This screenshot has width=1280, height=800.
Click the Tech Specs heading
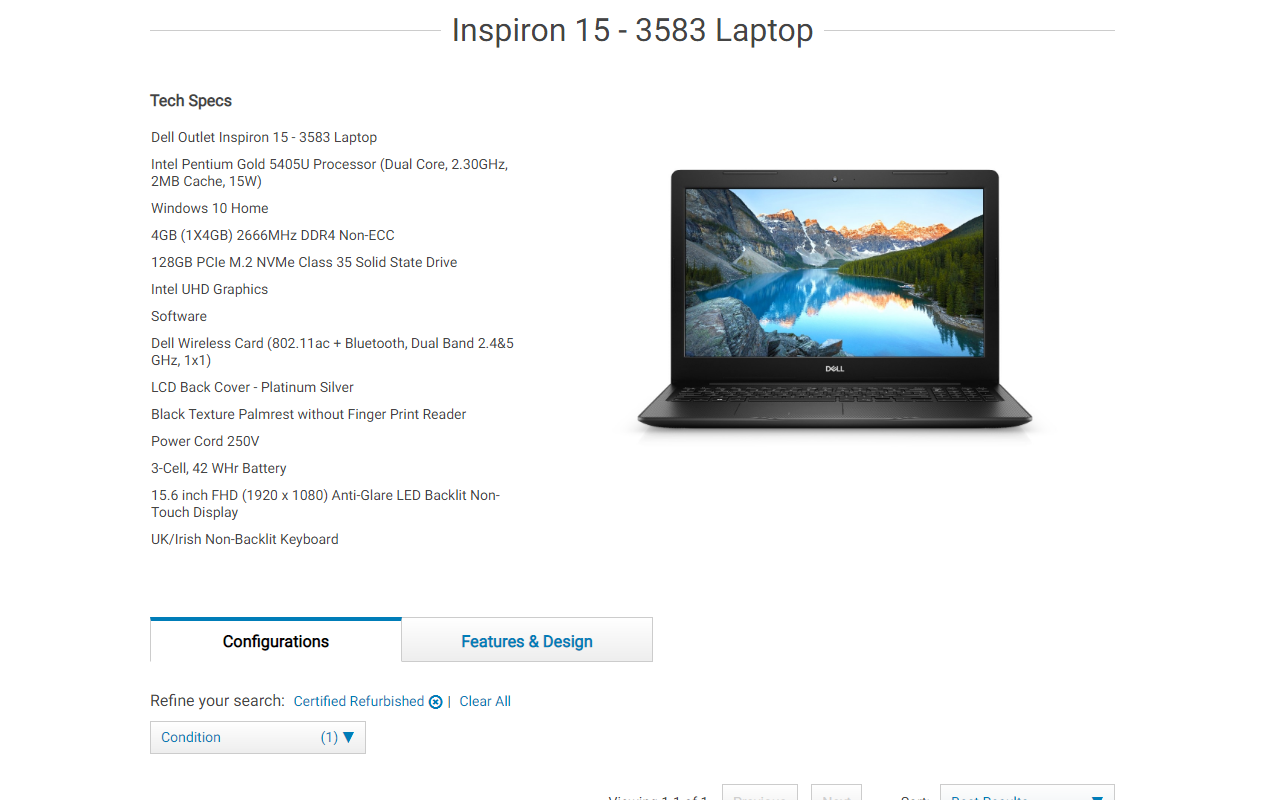point(191,101)
